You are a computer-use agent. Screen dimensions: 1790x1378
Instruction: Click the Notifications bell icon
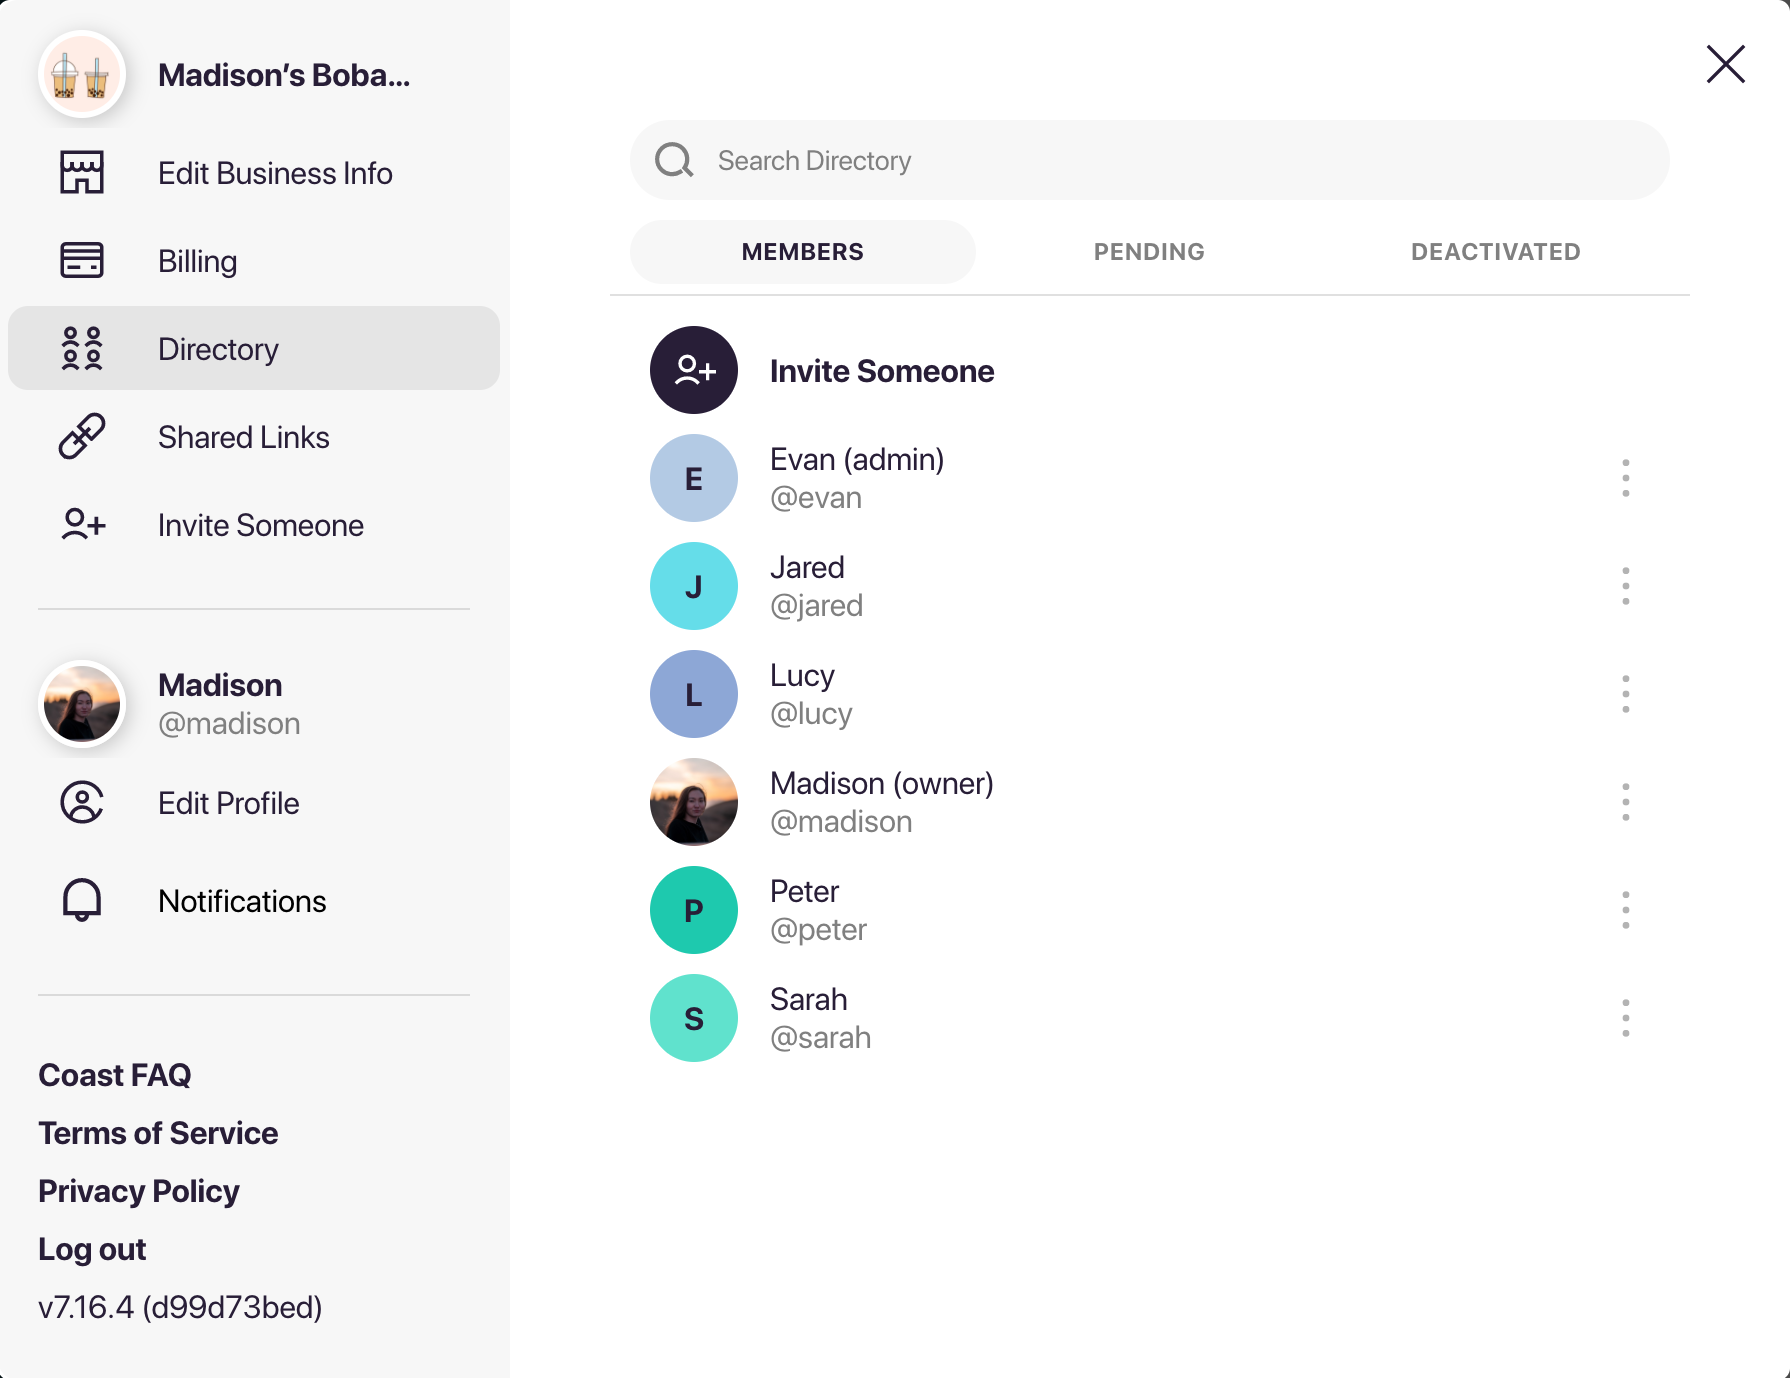click(82, 900)
